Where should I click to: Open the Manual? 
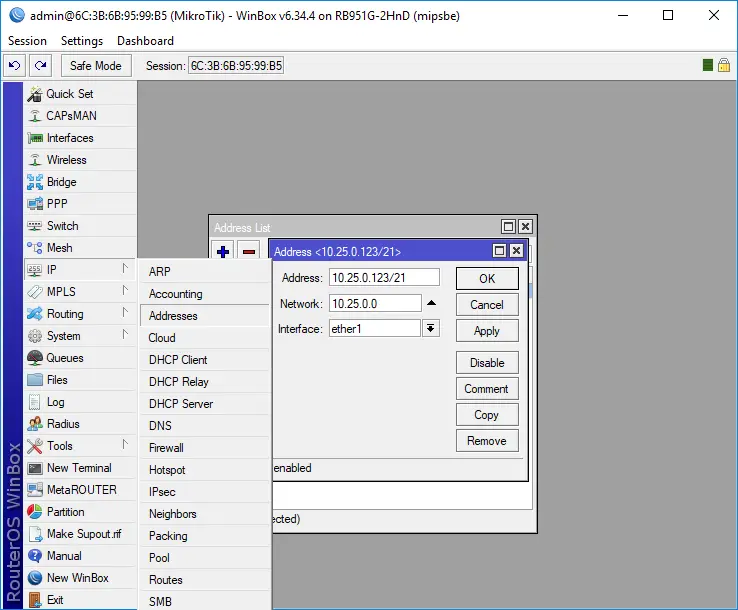coord(80,556)
